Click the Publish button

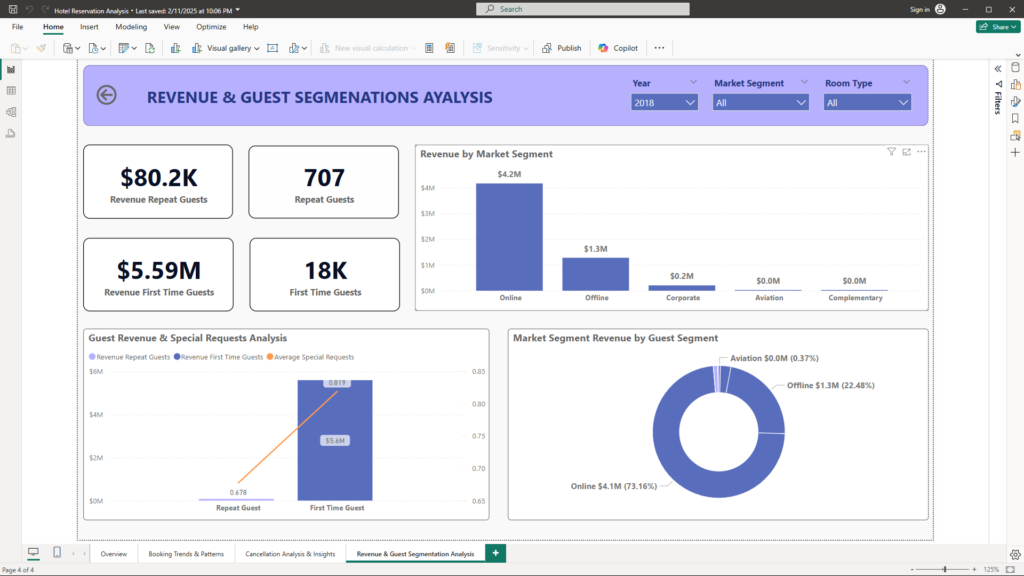click(x=562, y=48)
